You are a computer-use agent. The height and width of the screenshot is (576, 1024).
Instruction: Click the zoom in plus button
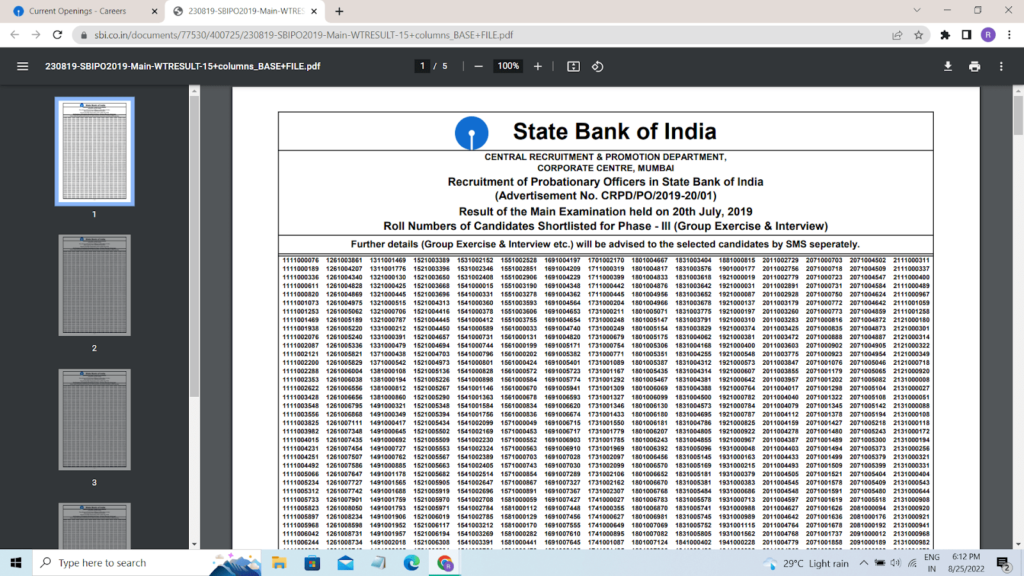coord(538,66)
